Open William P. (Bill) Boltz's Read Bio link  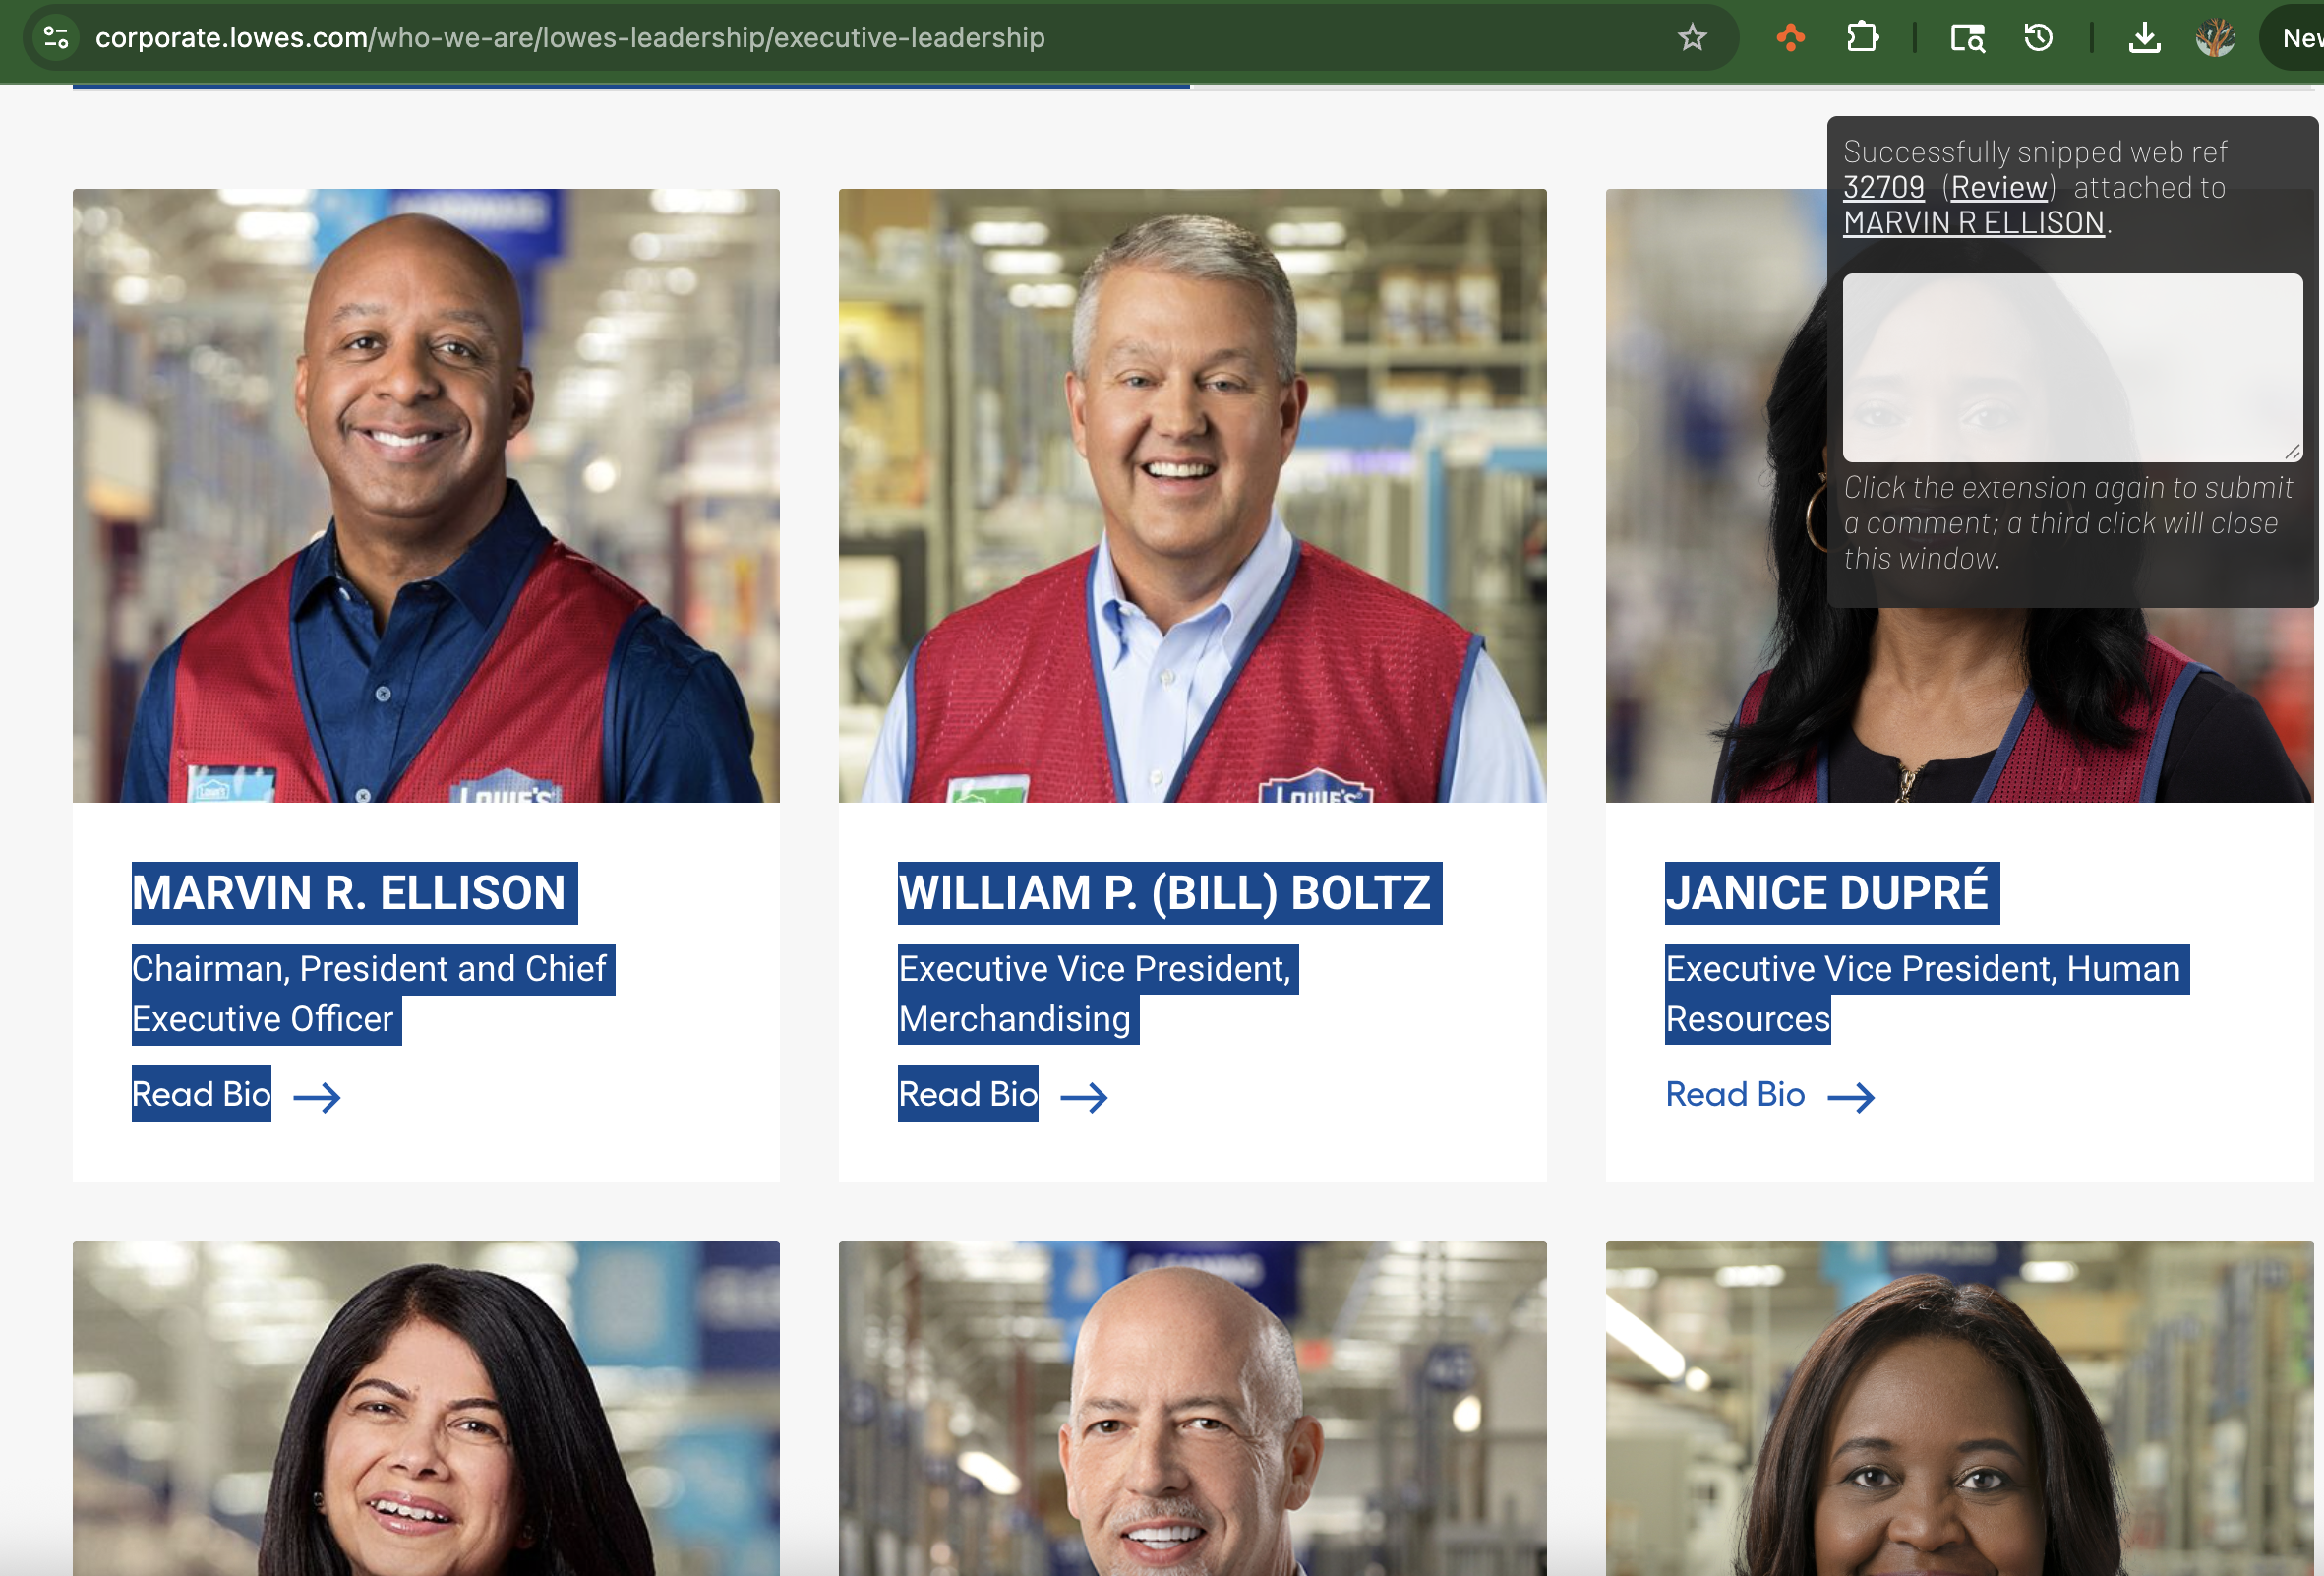click(968, 1094)
